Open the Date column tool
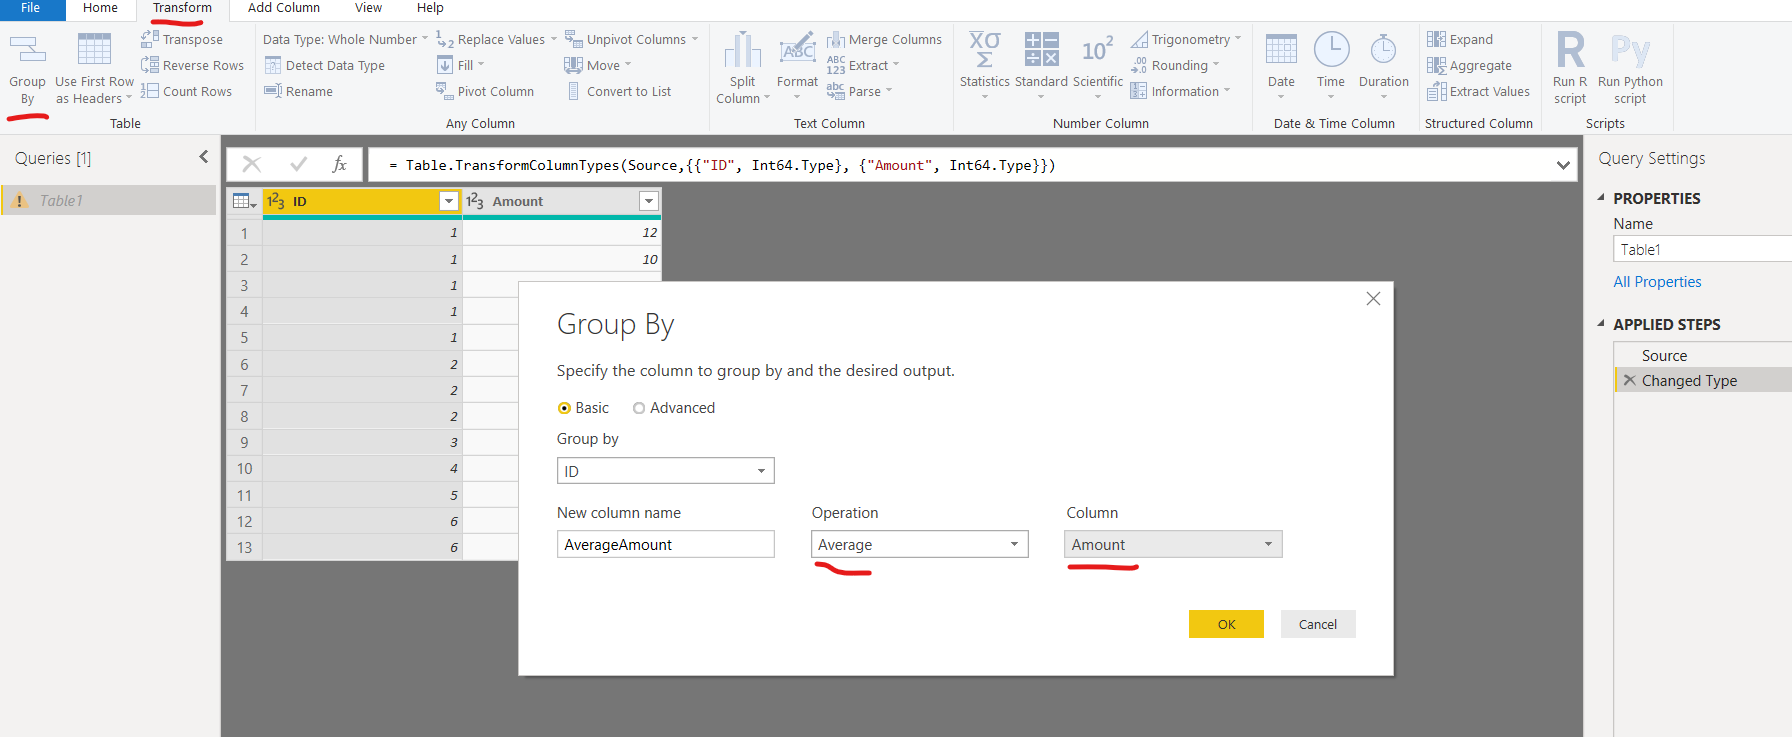 click(1281, 66)
